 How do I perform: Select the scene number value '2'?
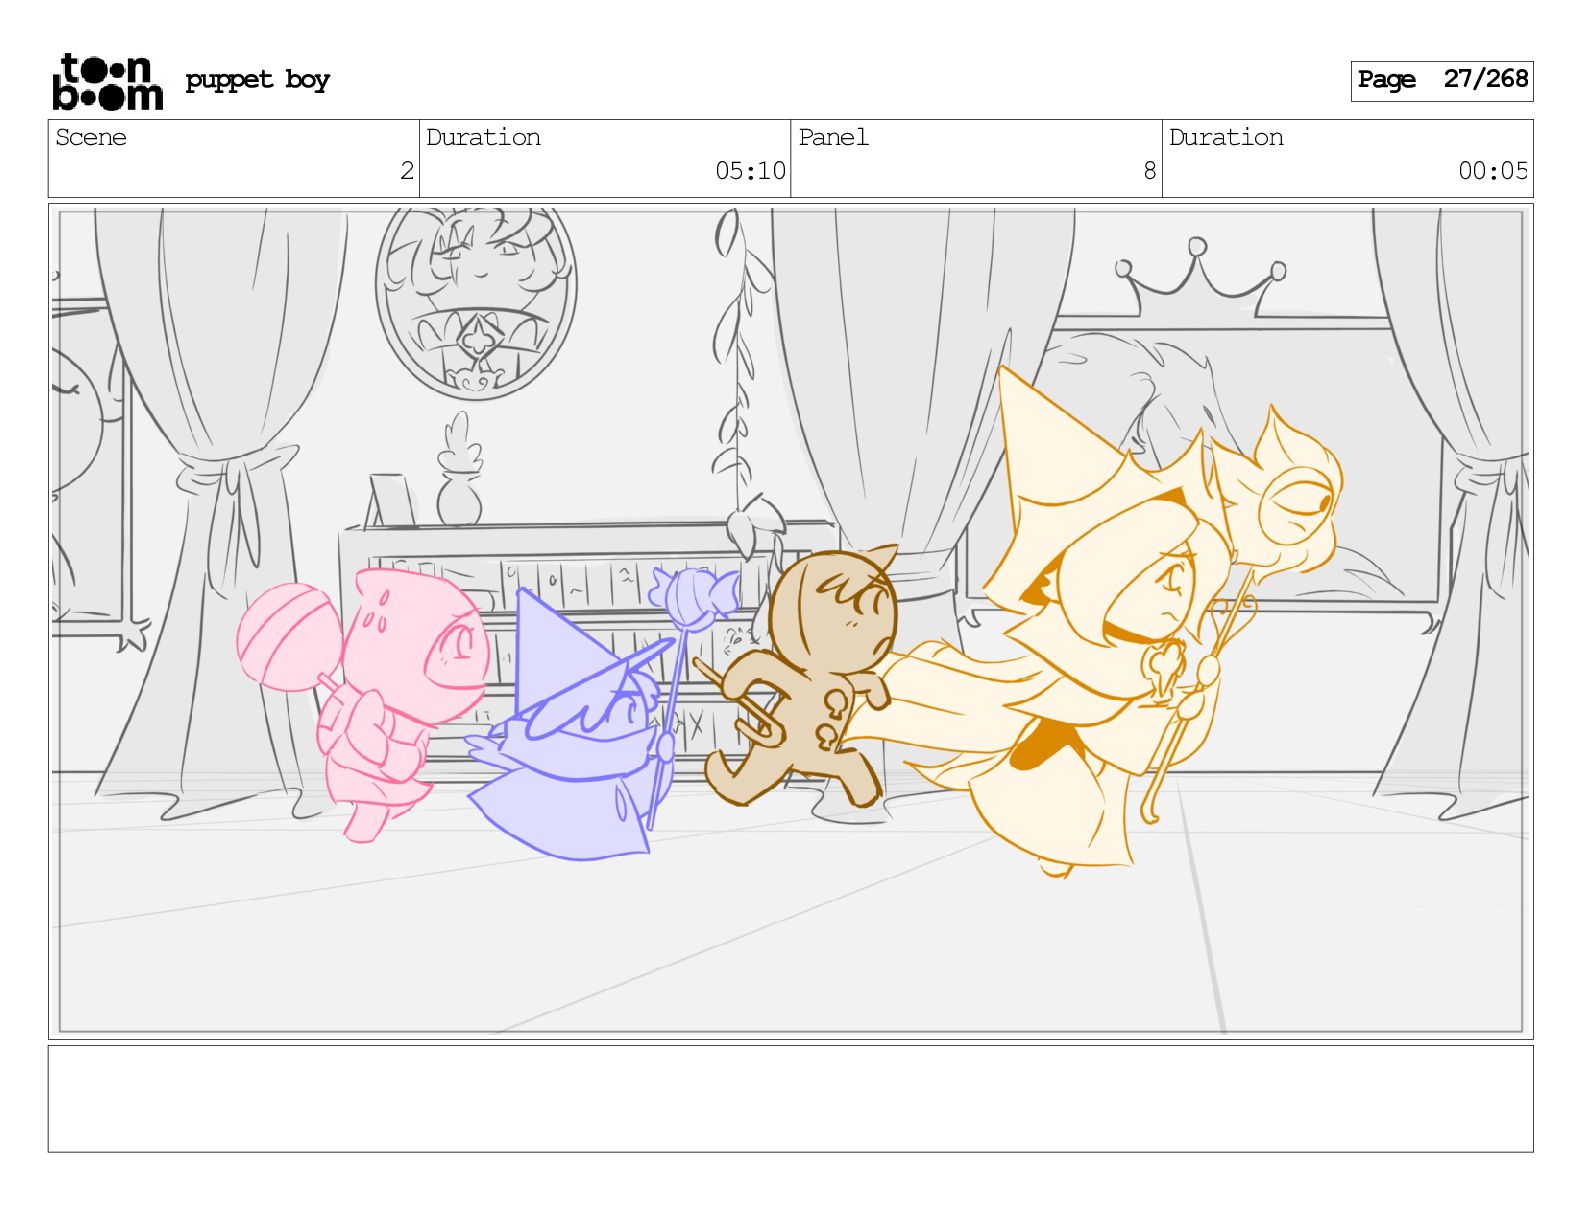coord(406,171)
